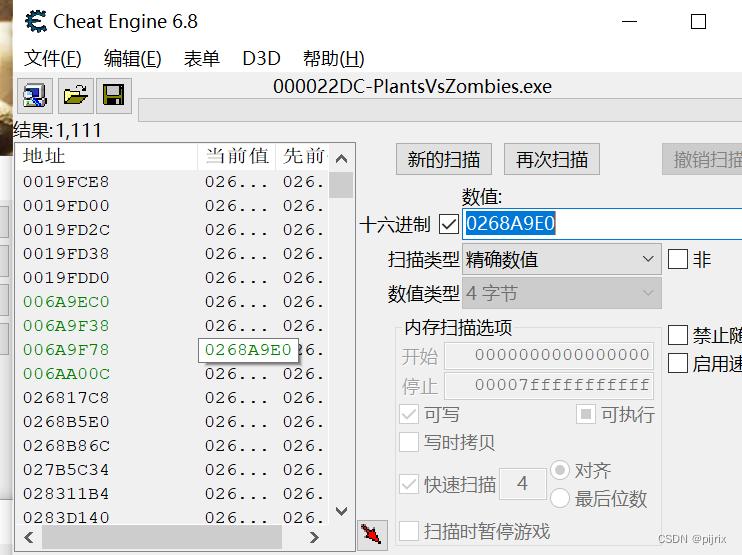Select address row 0019FCE8
The width and height of the screenshot is (742, 555).
click(172, 182)
